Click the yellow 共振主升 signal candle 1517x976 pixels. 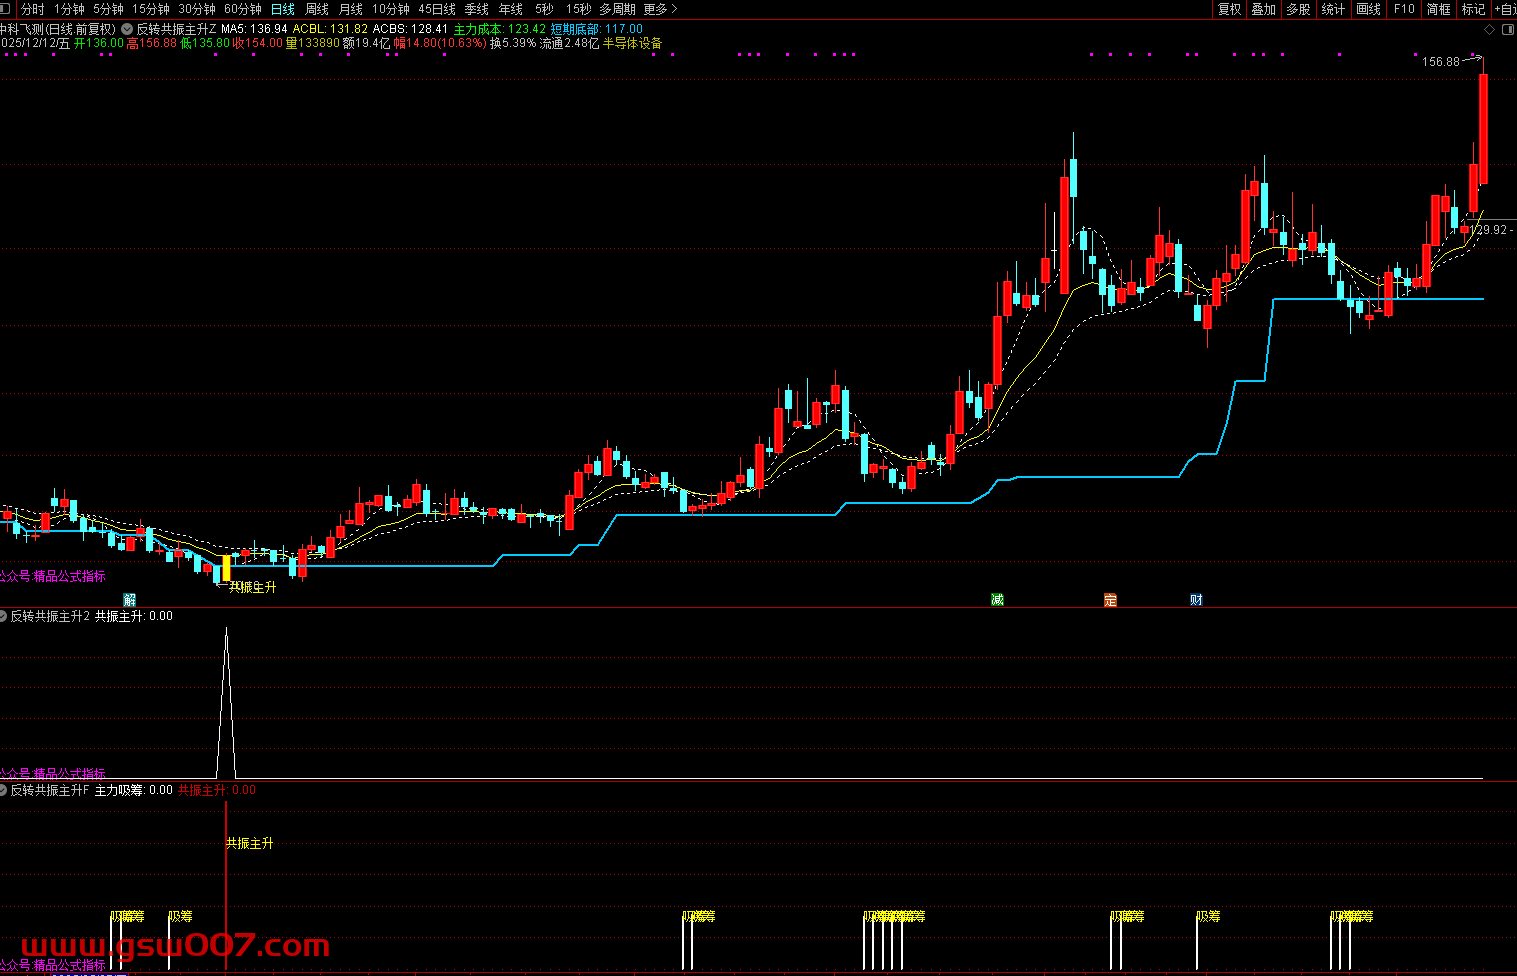point(226,568)
